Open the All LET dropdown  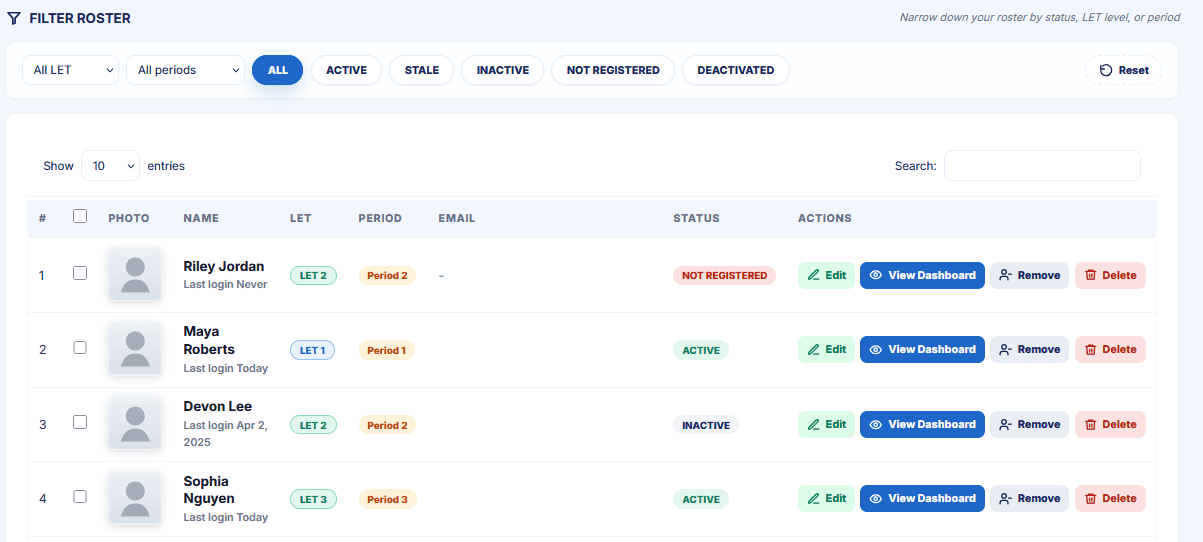pos(70,70)
